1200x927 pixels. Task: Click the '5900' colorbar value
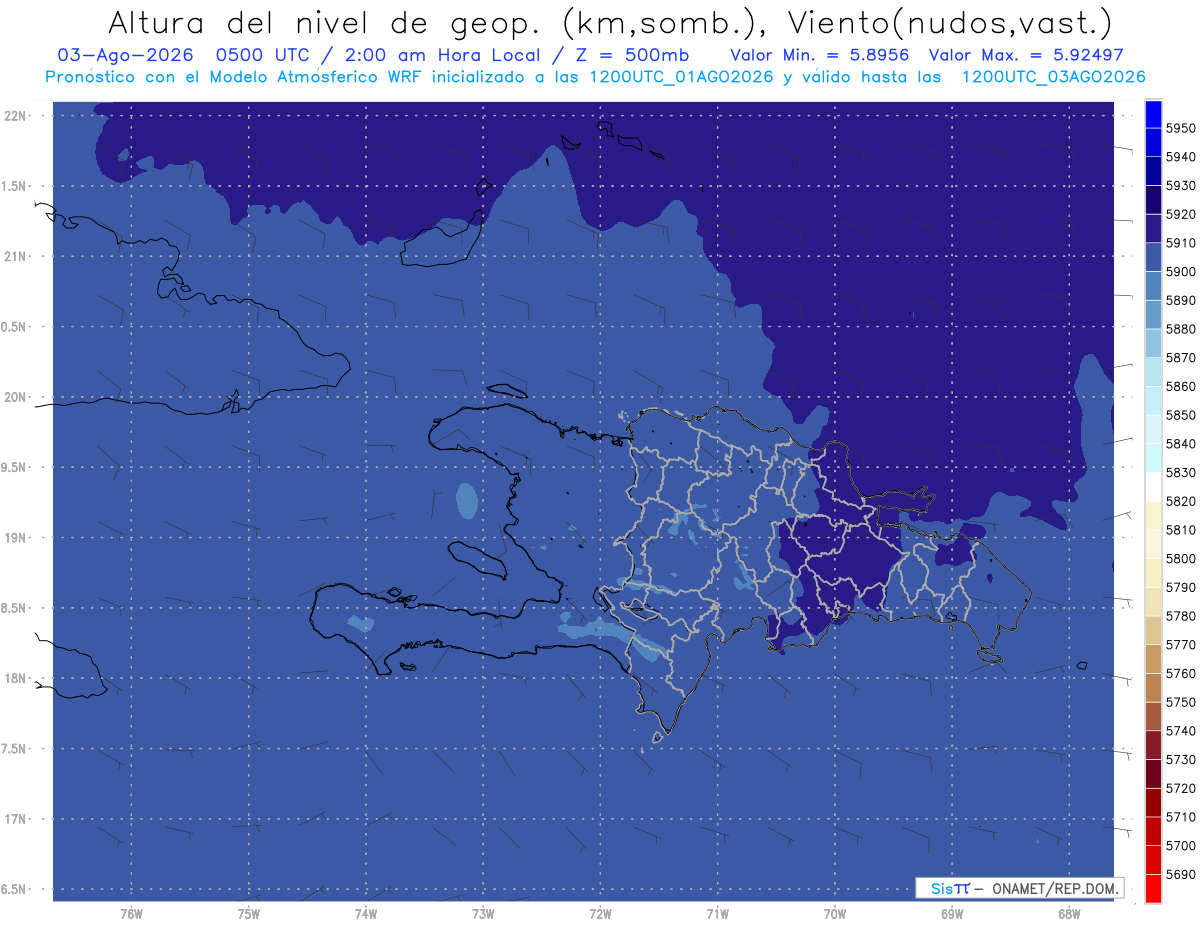click(x=1181, y=271)
